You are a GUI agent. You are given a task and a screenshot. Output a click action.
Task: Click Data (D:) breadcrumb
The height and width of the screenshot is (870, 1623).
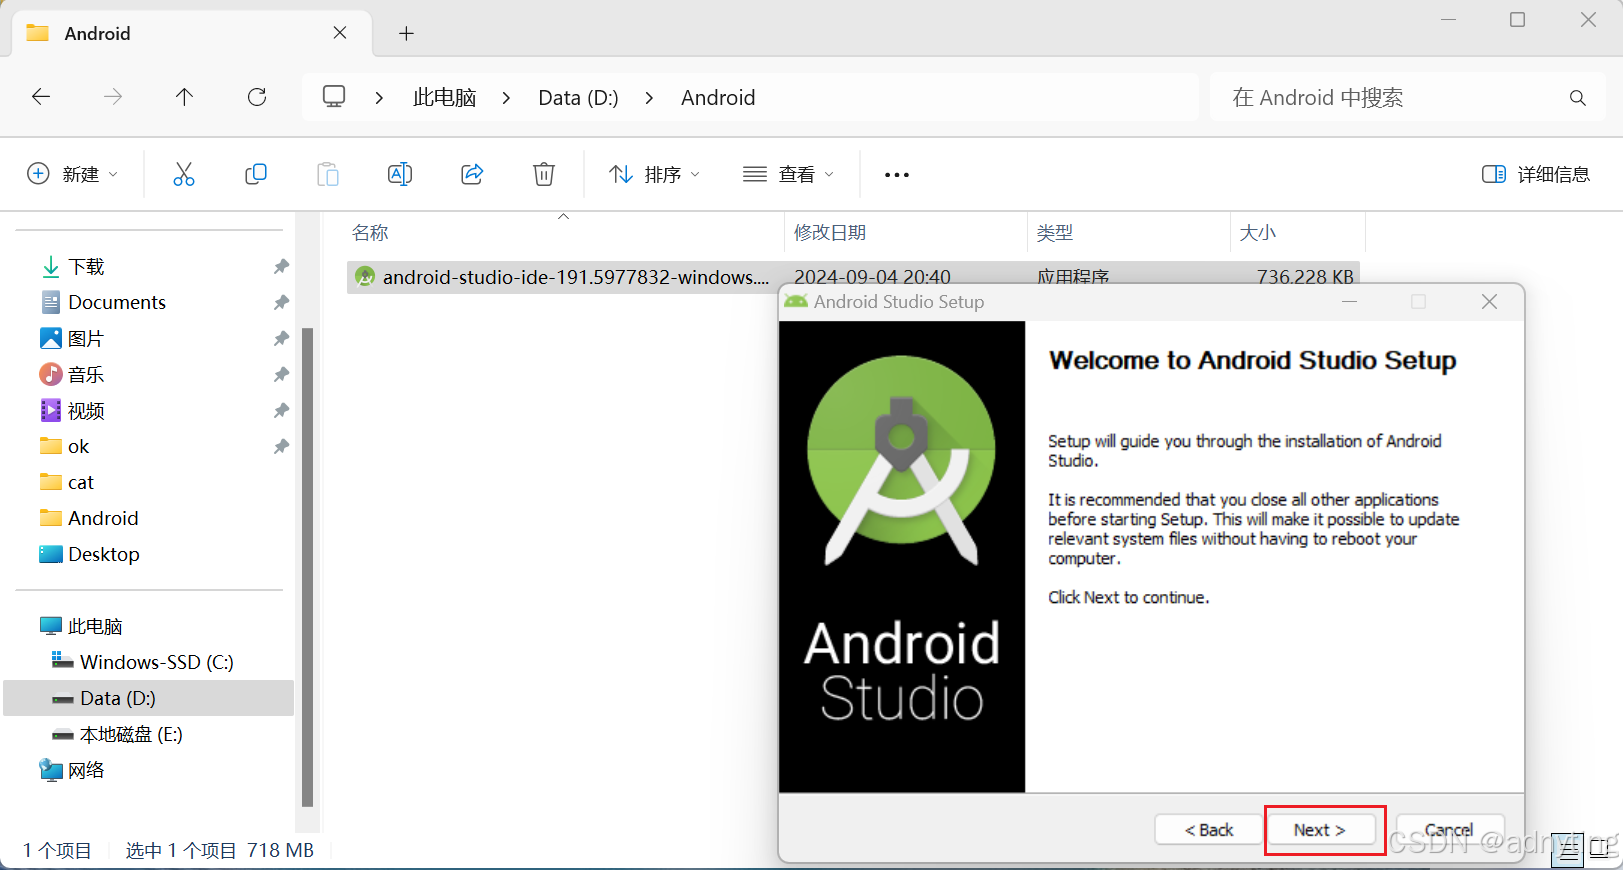coord(578,98)
